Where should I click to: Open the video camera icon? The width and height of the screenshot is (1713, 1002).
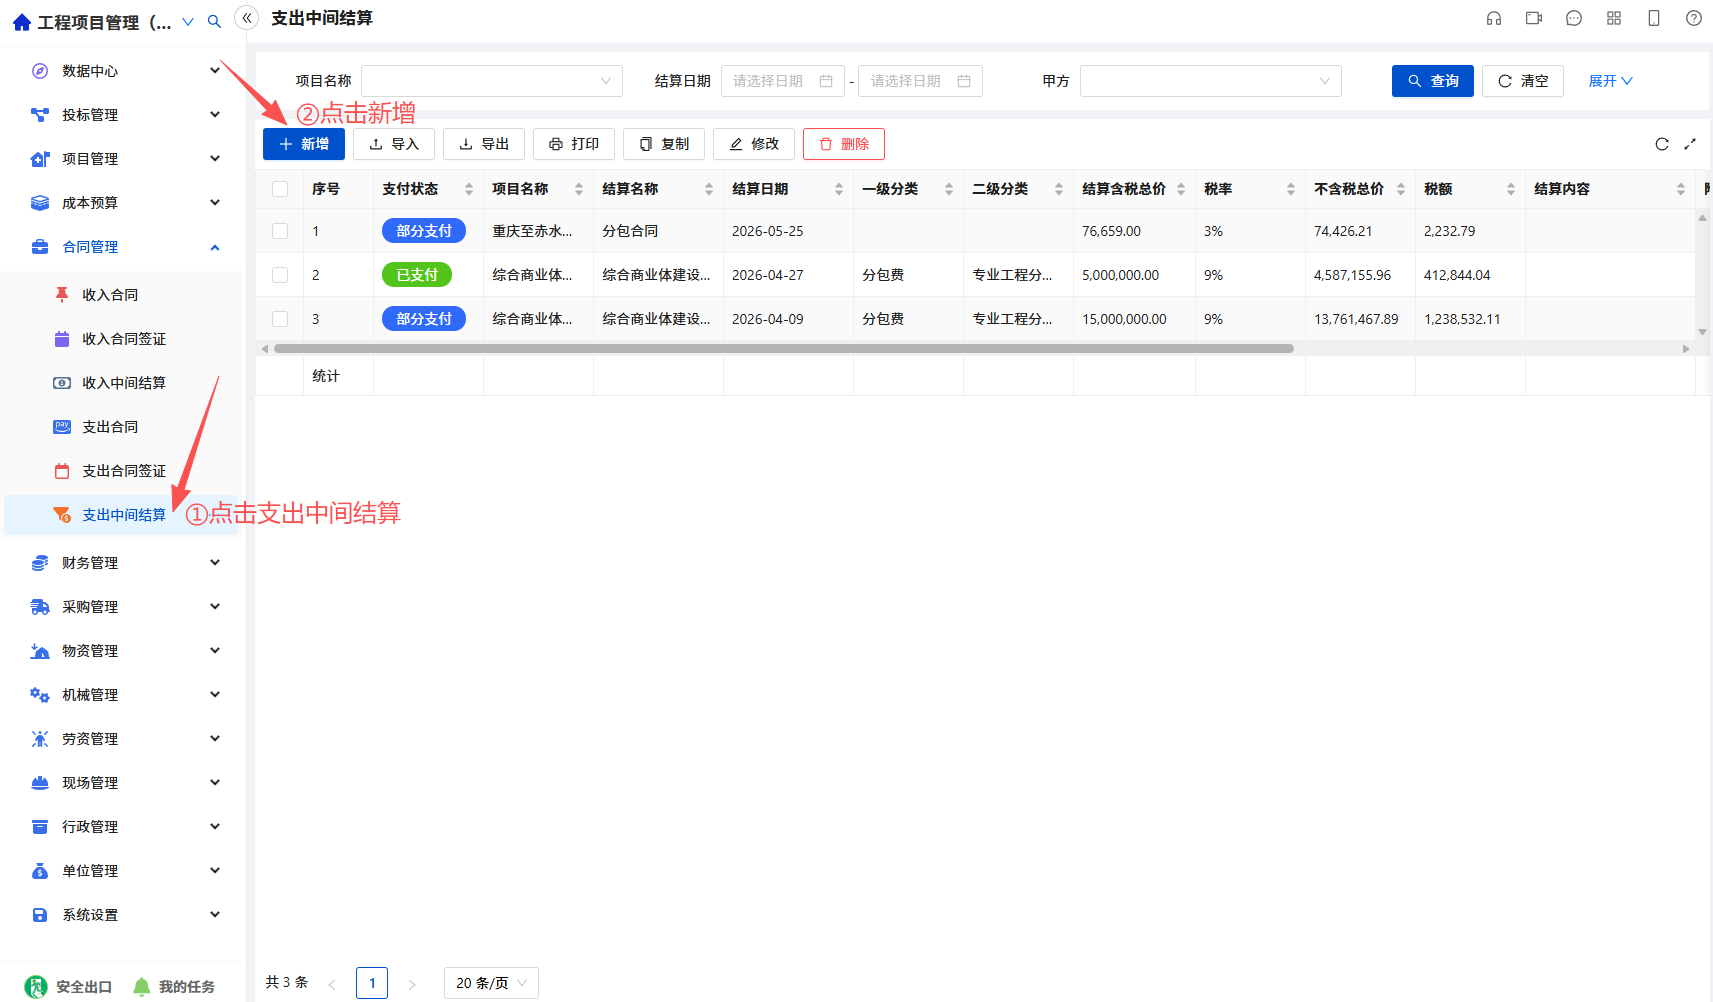pyautogui.click(x=1534, y=18)
